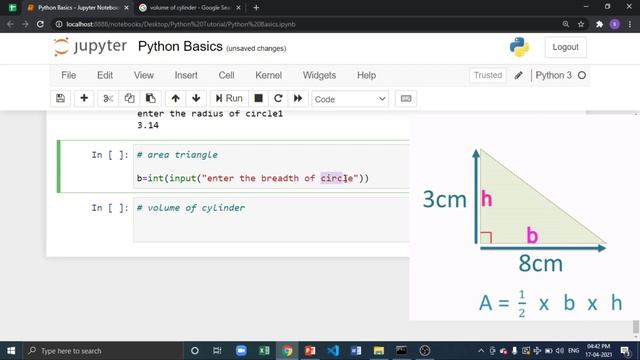Run the selected cell
Image resolution: width=640 pixels, height=360 pixels.
229,98
